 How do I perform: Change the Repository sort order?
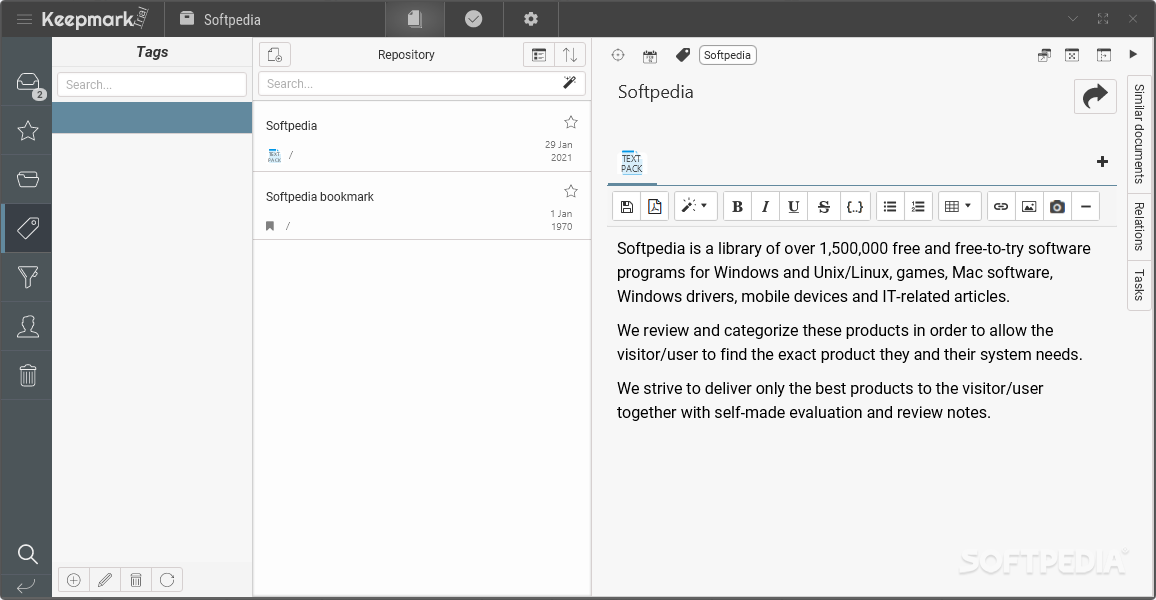pos(570,55)
